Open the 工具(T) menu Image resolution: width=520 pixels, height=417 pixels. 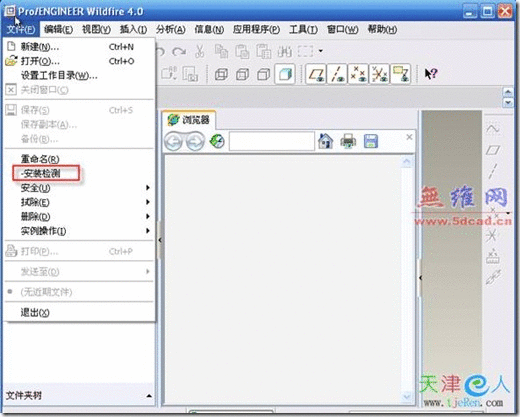coord(303,30)
